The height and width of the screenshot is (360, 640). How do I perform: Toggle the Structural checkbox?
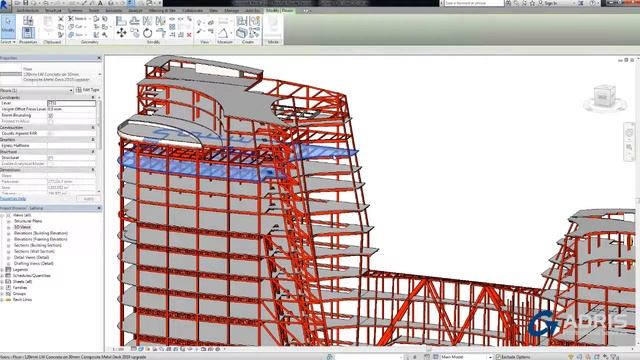coord(51,158)
